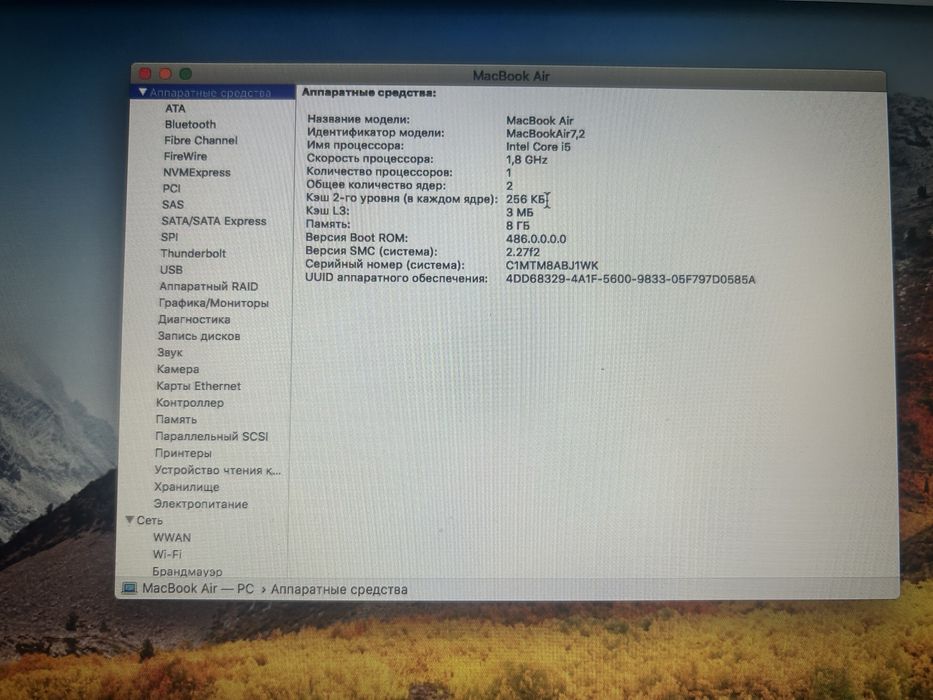The image size is (933, 700).
Task: Click the Сеть category label
Action: [149, 520]
